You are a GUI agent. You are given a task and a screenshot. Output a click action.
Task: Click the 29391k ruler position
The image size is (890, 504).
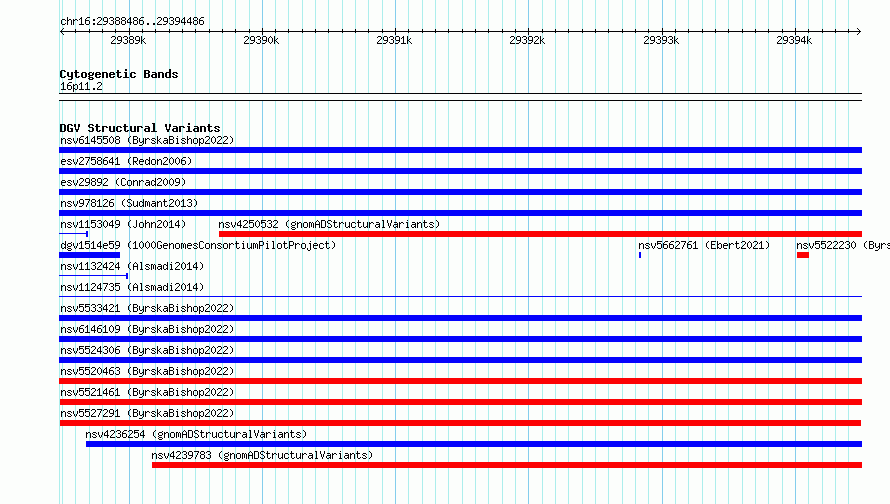tap(394, 40)
